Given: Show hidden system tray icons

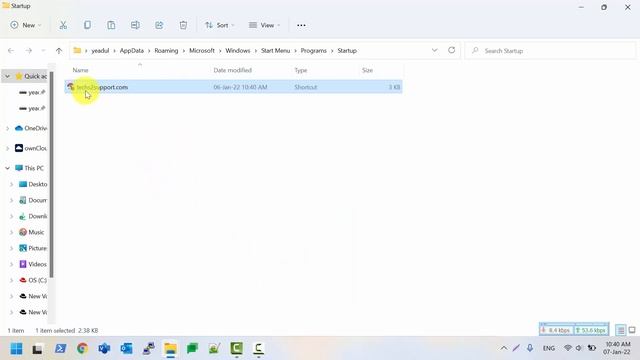Looking at the screenshot, I should [x=504, y=348].
